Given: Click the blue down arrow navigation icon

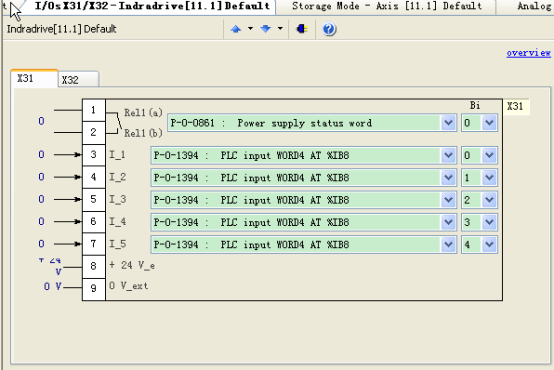Looking at the screenshot, I should (x=265, y=29).
